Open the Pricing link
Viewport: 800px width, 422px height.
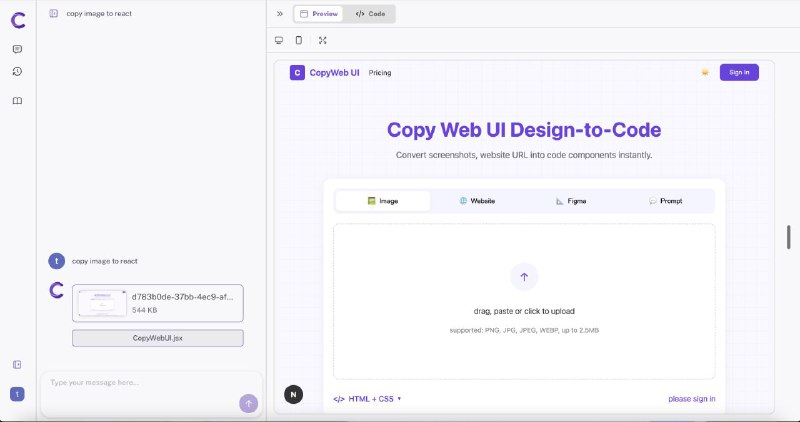tap(380, 72)
